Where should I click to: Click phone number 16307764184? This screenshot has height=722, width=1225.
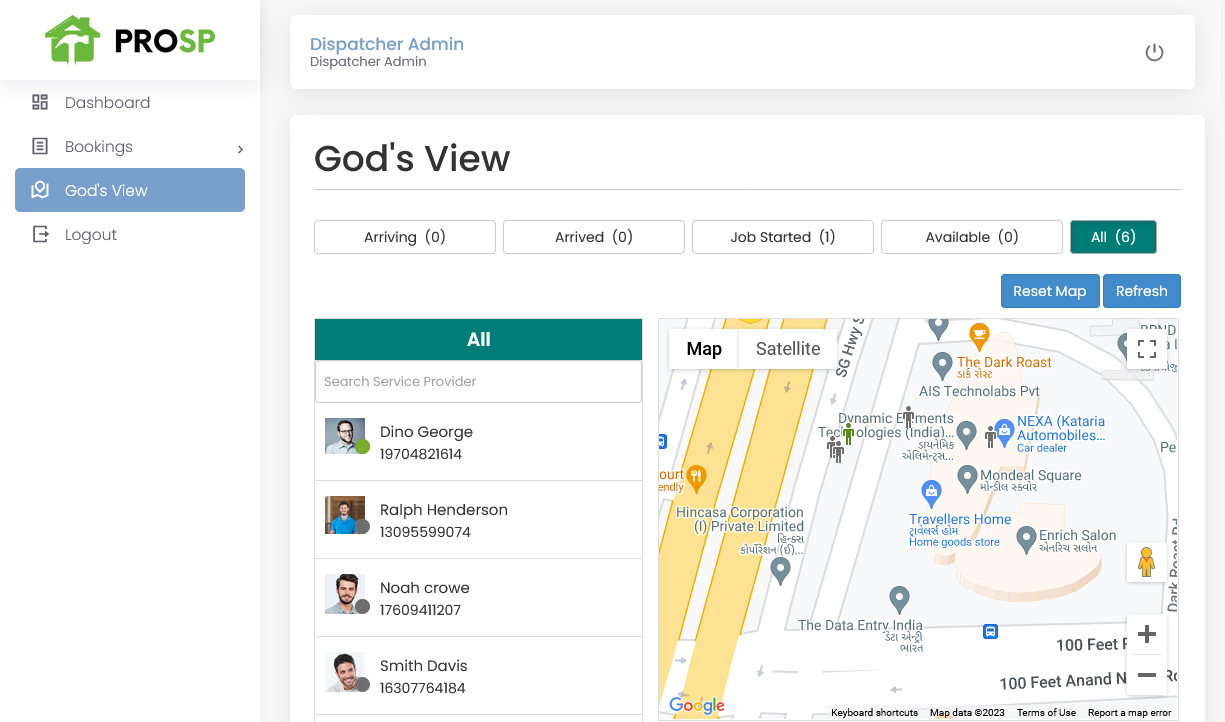point(423,688)
